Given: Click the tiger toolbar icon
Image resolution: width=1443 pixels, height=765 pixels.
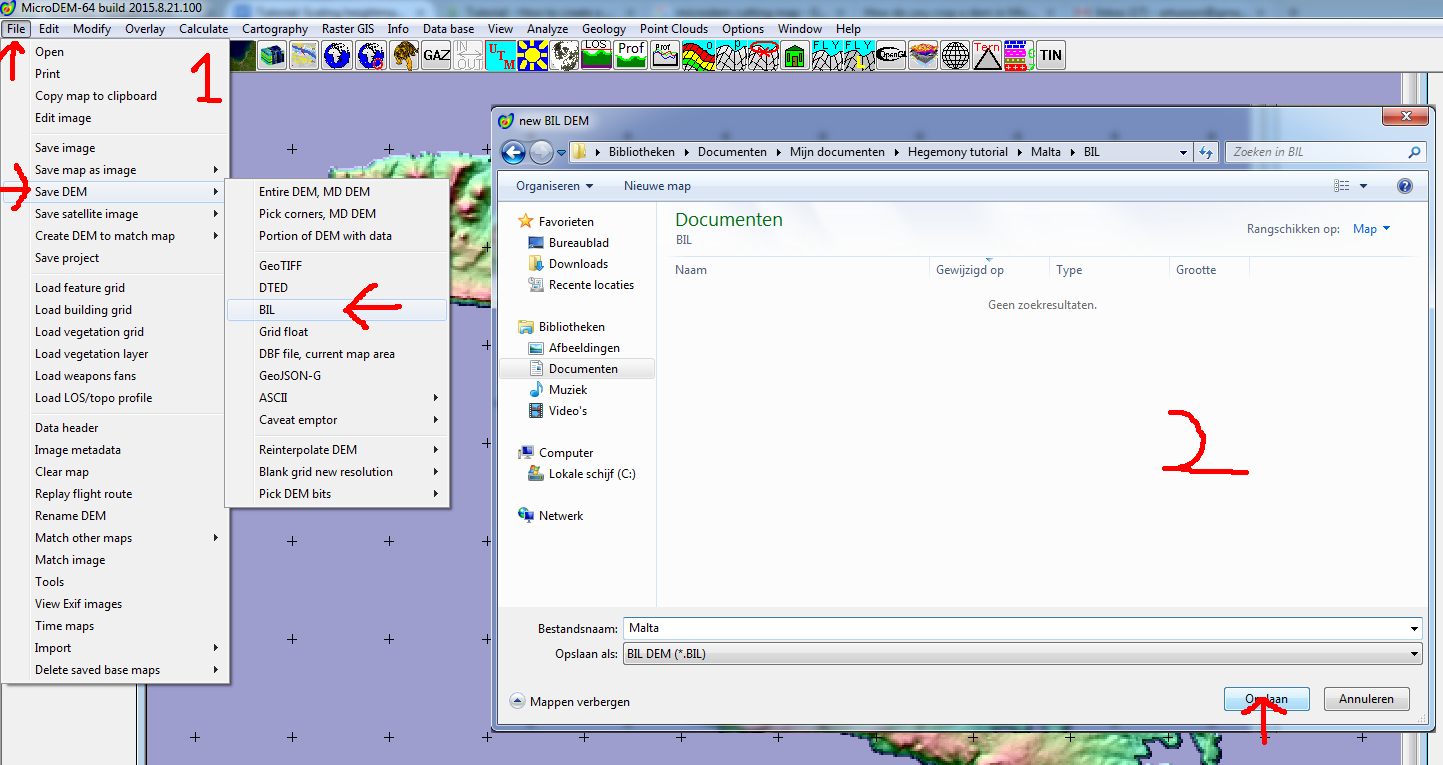Looking at the screenshot, I should (404, 55).
